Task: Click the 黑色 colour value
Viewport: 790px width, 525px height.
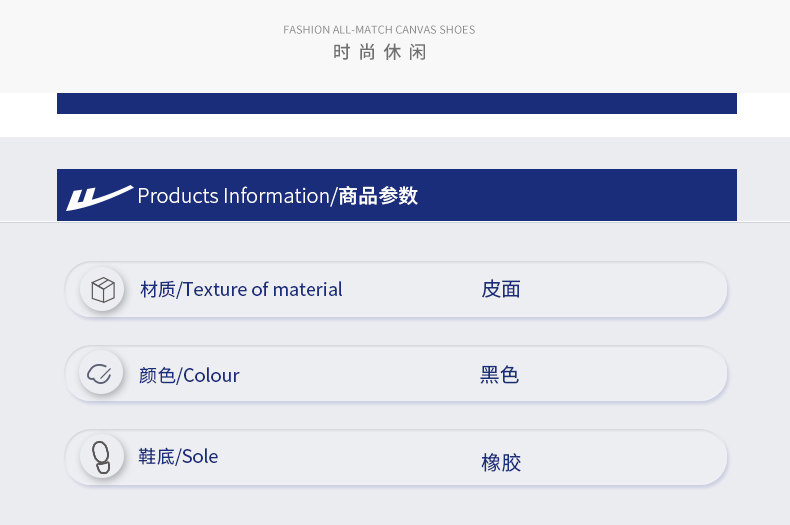Action: (x=500, y=376)
